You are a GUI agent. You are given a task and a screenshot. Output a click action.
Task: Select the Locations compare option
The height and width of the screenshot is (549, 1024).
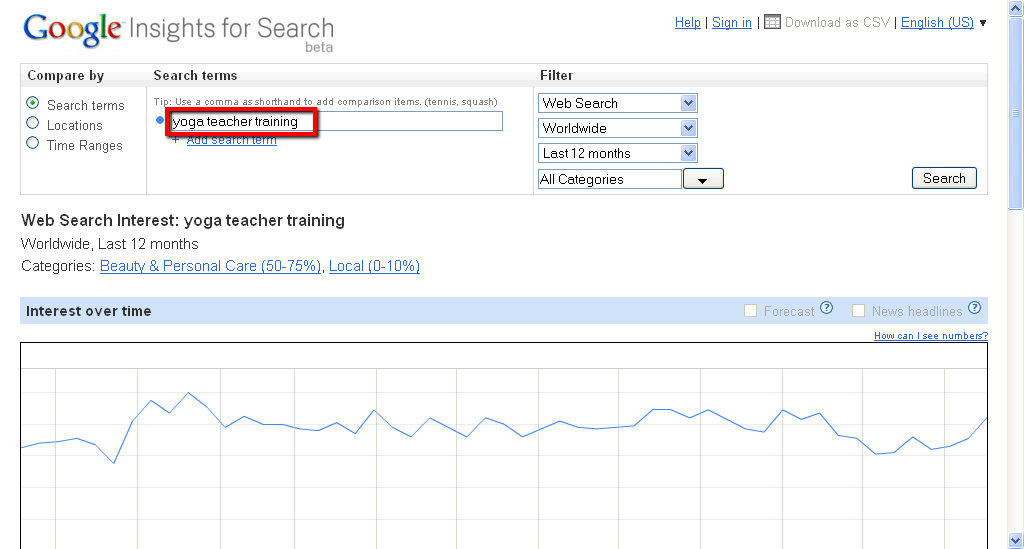33,124
